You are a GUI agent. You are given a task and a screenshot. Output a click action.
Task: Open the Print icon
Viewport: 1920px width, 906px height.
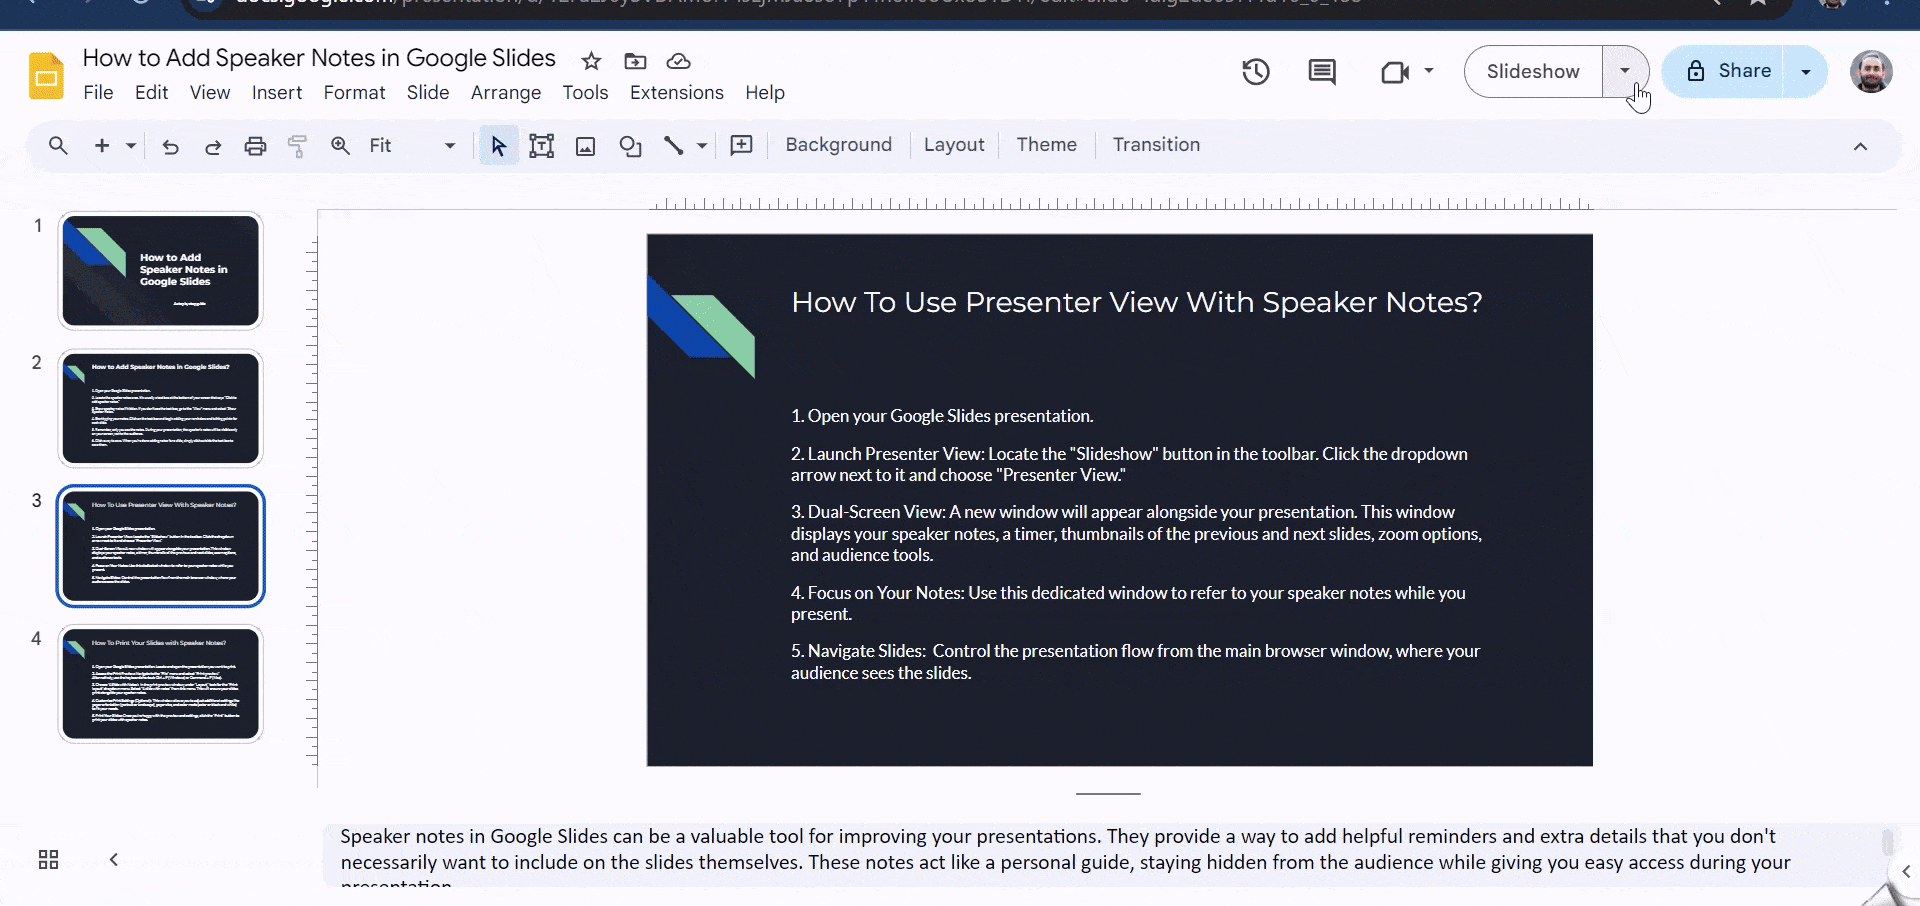[x=255, y=146]
